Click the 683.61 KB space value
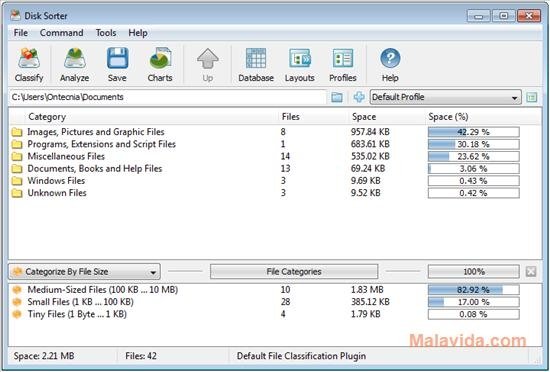This screenshot has width=550, height=372. pos(370,144)
